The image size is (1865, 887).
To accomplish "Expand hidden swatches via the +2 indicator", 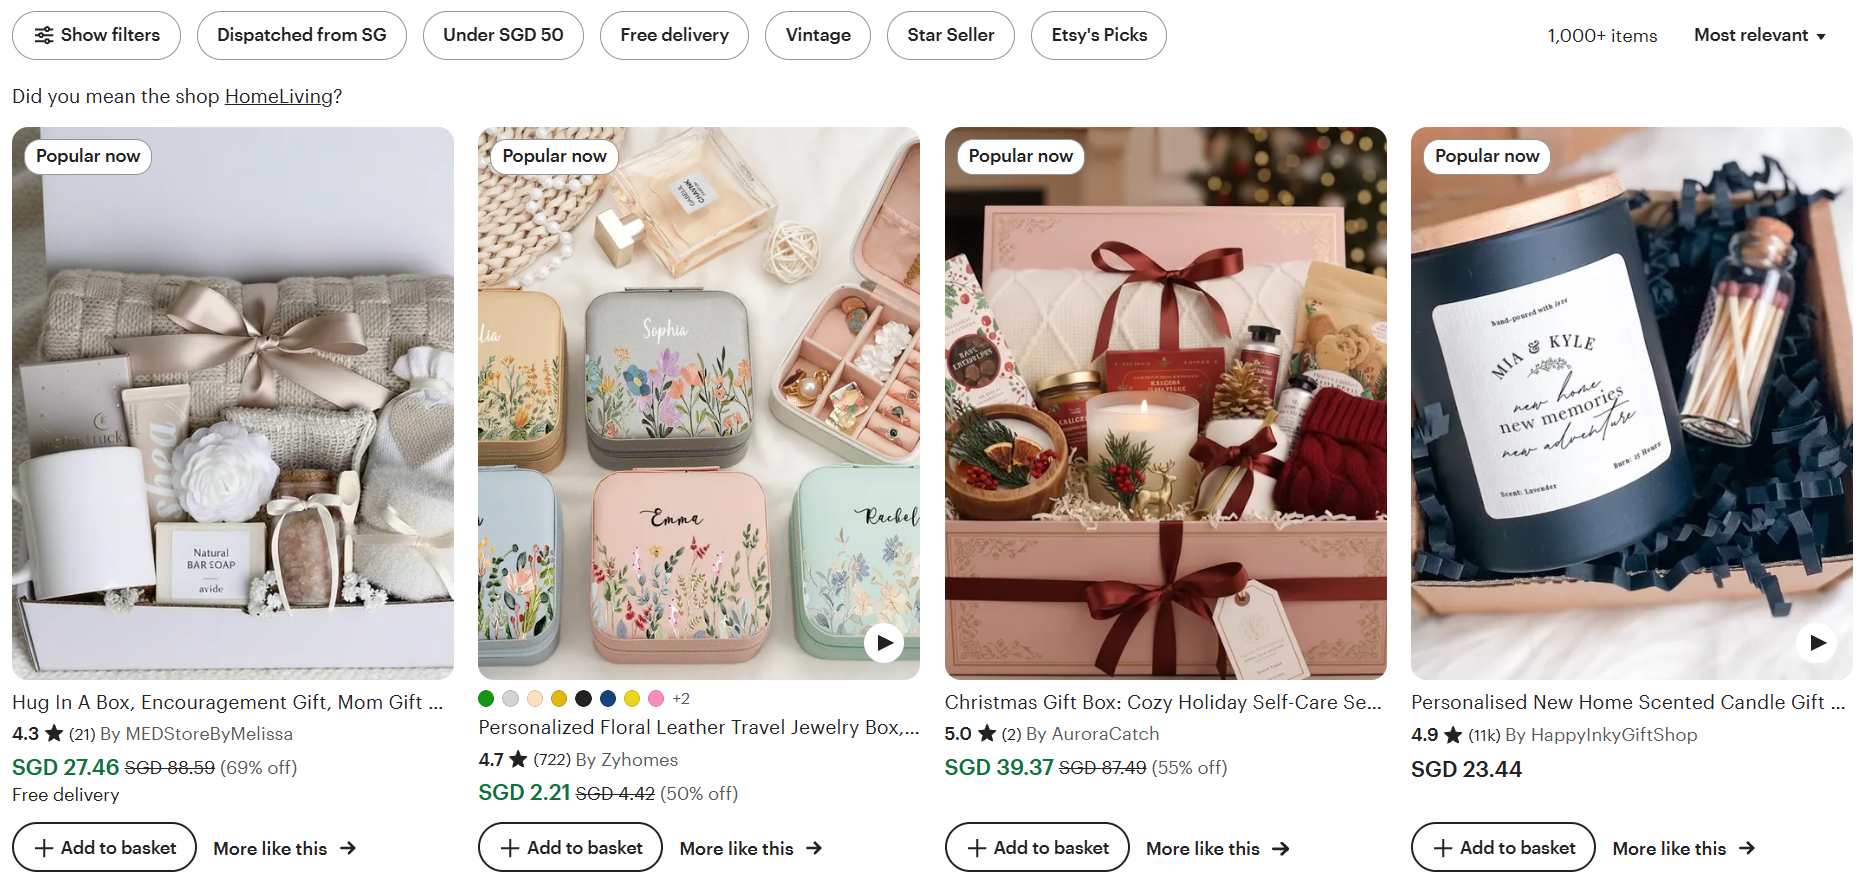I will [681, 698].
